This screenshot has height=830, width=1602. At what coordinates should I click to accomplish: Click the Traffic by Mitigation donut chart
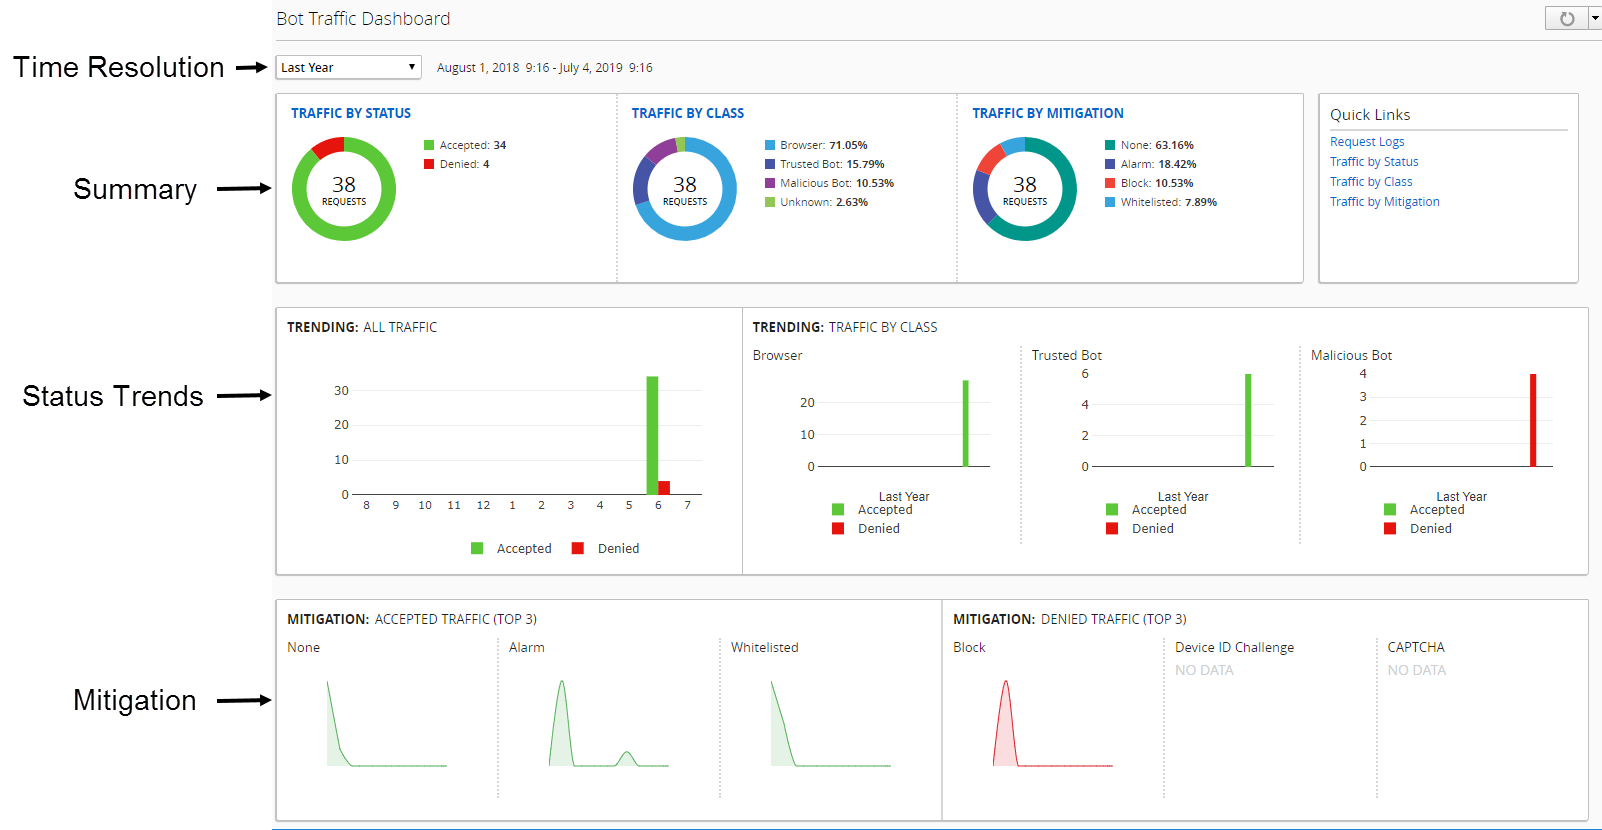(1025, 189)
